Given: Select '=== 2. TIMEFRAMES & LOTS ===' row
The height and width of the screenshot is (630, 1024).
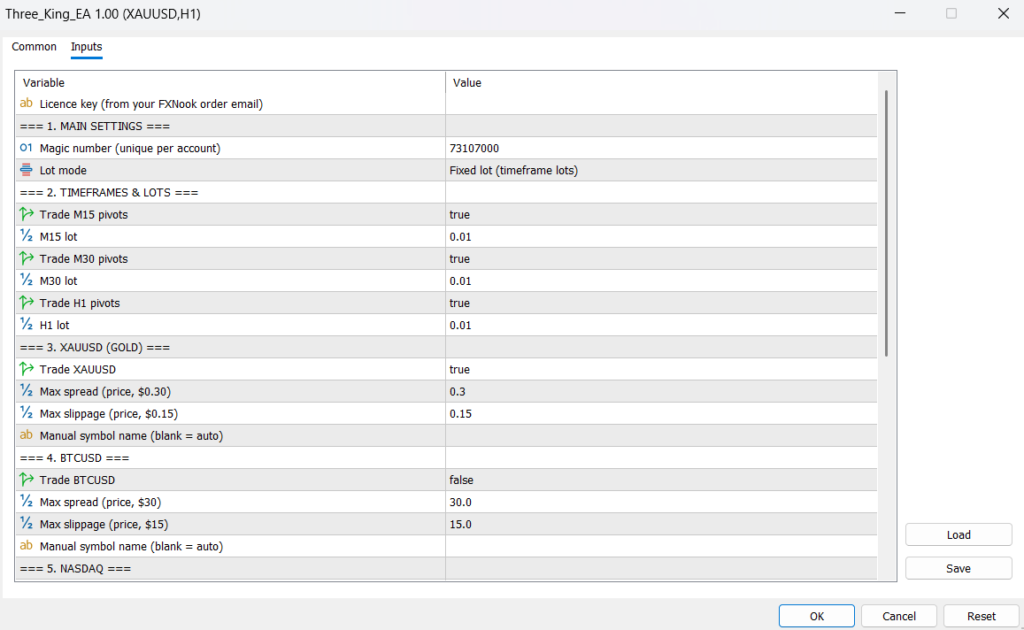Looking at the screenshot, I should (446, 193).
